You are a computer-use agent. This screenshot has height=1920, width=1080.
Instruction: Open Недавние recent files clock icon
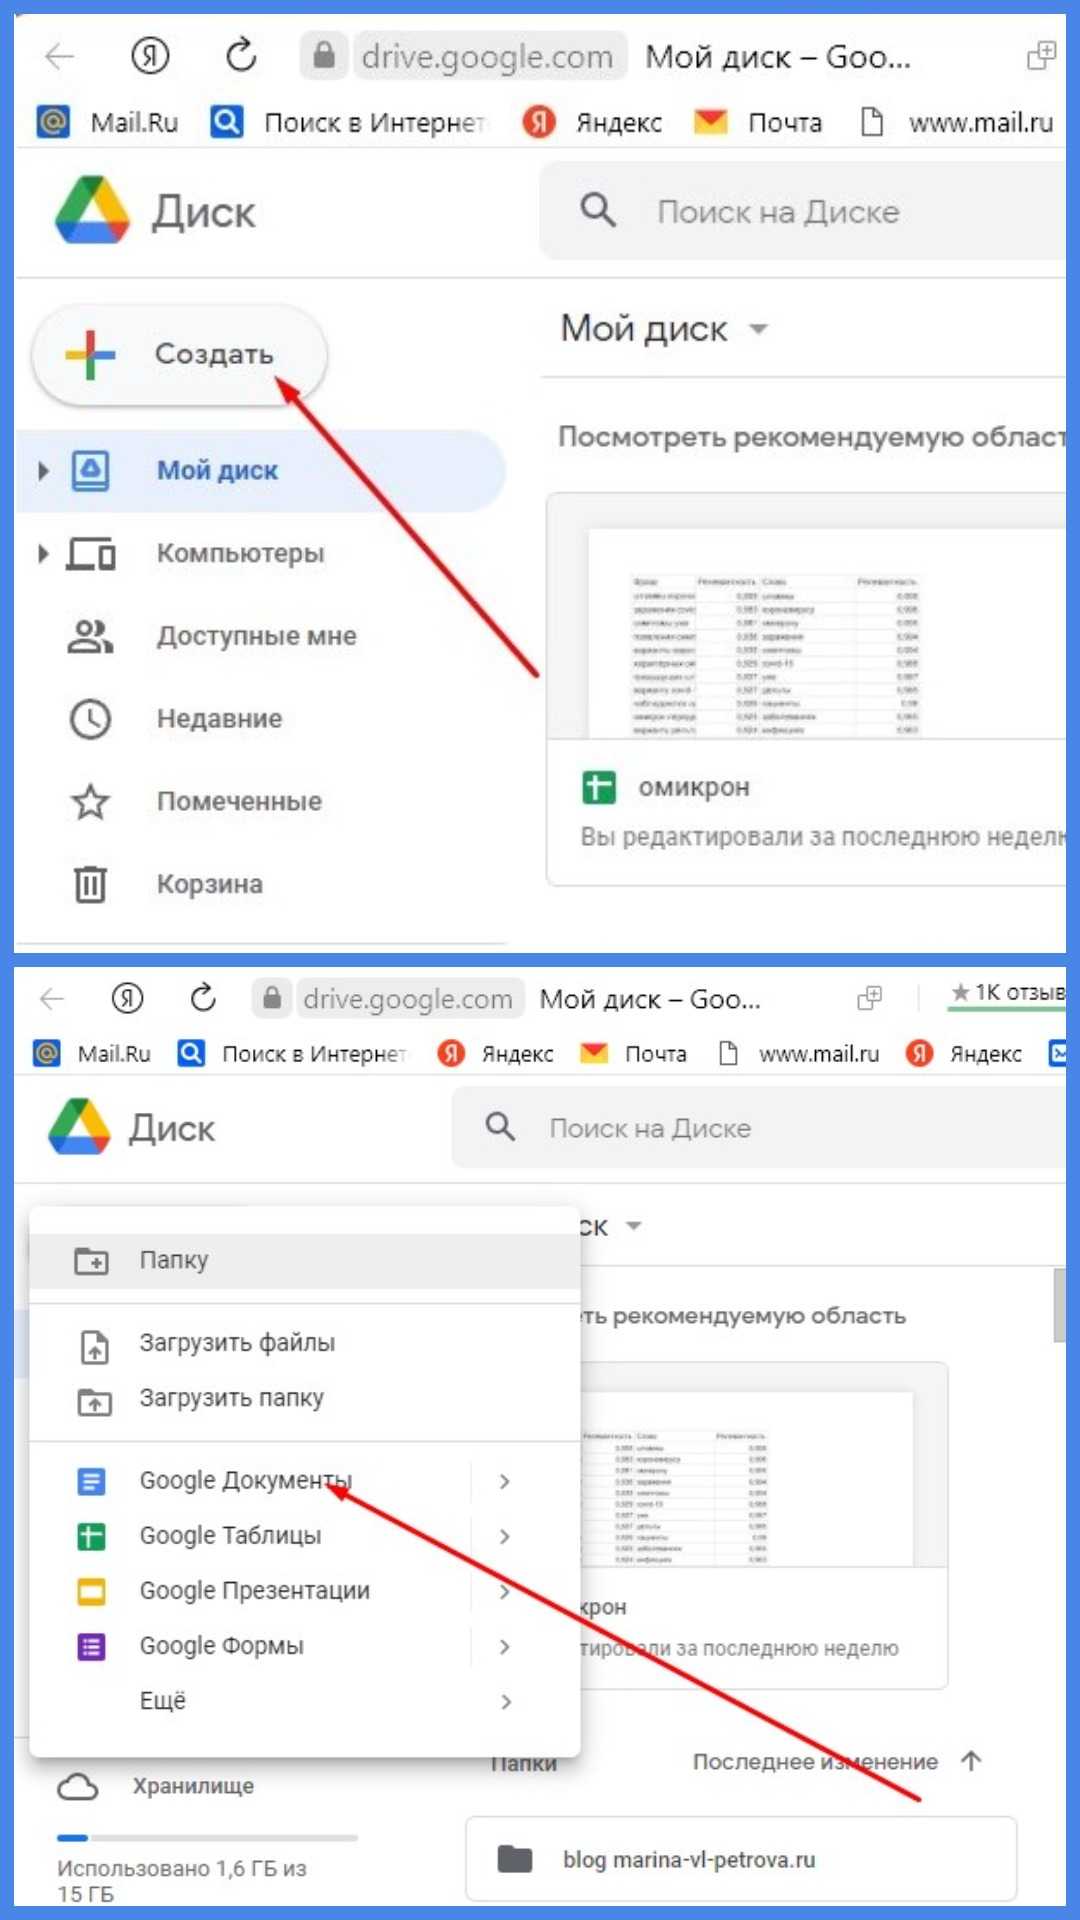coord(90,719)
